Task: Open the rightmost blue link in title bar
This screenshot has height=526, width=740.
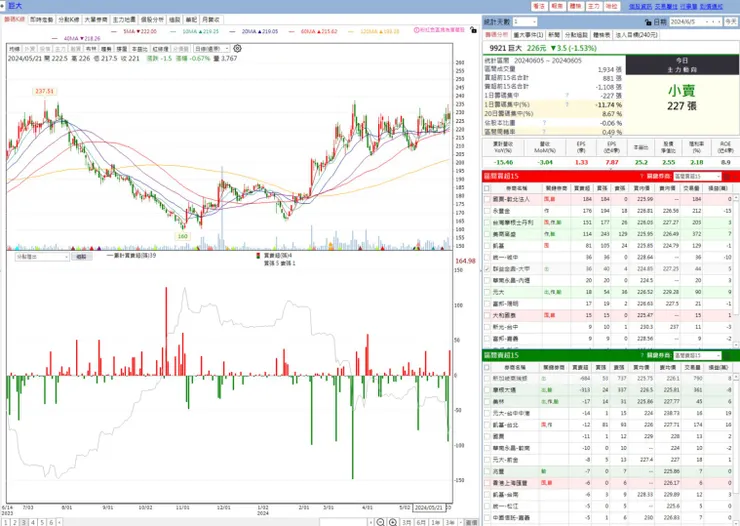Action: [x=711, y=6]
